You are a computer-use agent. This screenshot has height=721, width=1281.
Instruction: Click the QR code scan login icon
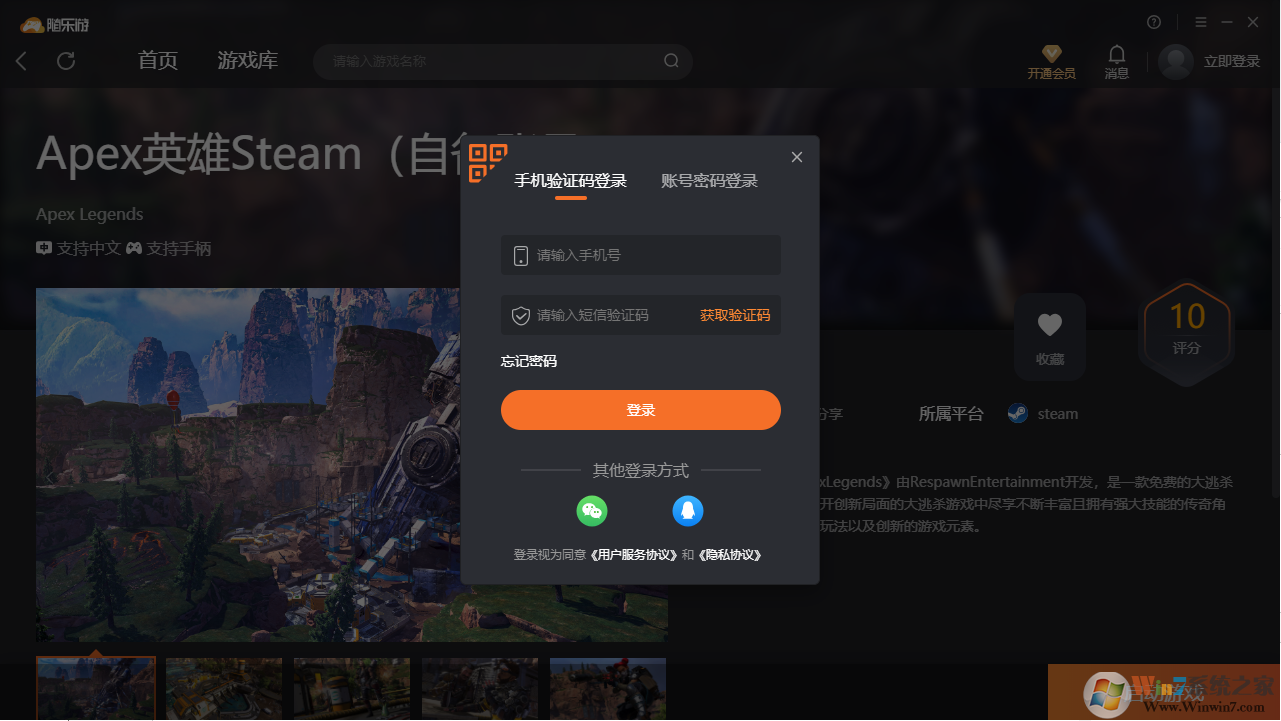[x=487, y=161]
